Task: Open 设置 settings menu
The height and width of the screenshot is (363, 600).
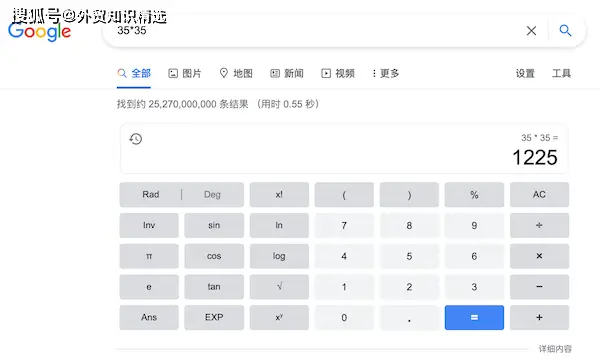Action: pos(525,73)
